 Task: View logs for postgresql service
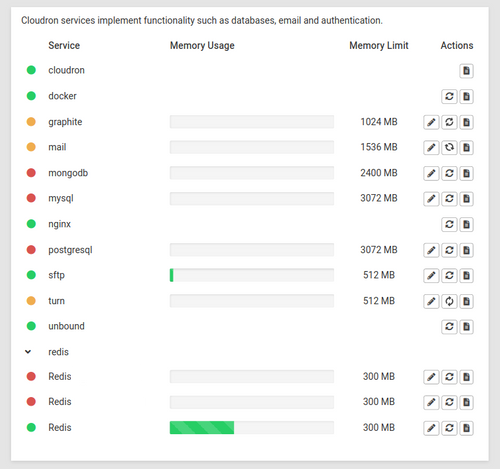tap(466, 250)
